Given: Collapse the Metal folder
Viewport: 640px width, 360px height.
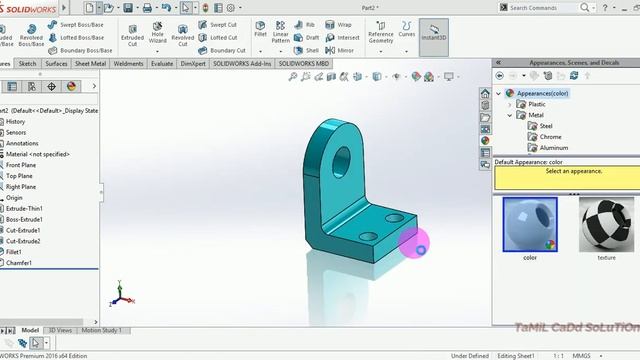Looking at the screenshot, I should click(510, 116).
